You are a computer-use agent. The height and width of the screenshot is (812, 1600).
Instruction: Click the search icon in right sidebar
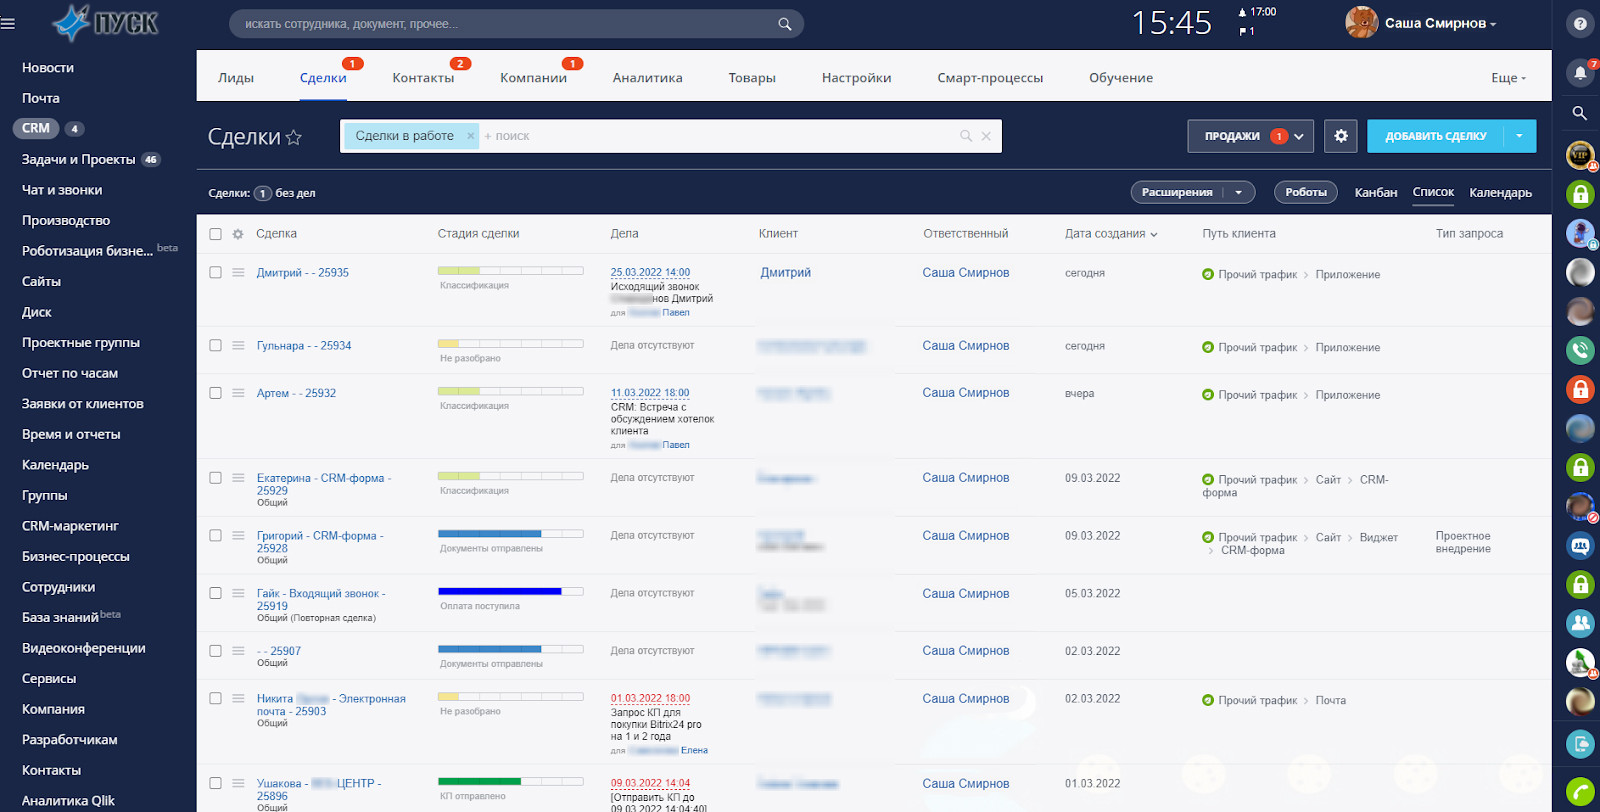(1580, 113)
